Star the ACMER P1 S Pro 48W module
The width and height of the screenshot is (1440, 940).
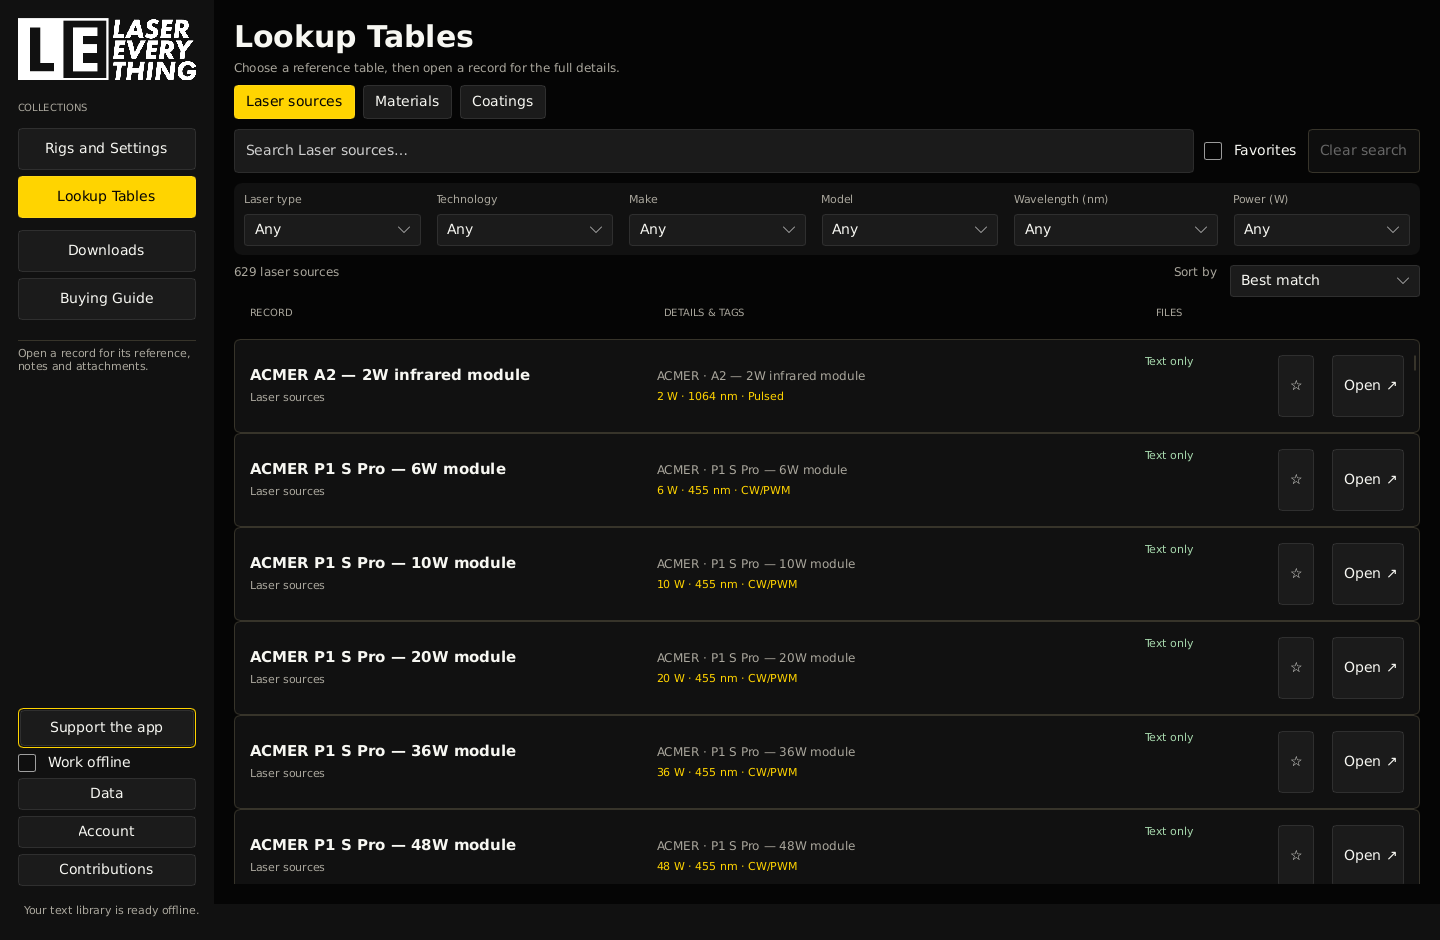coord(1295,855)
